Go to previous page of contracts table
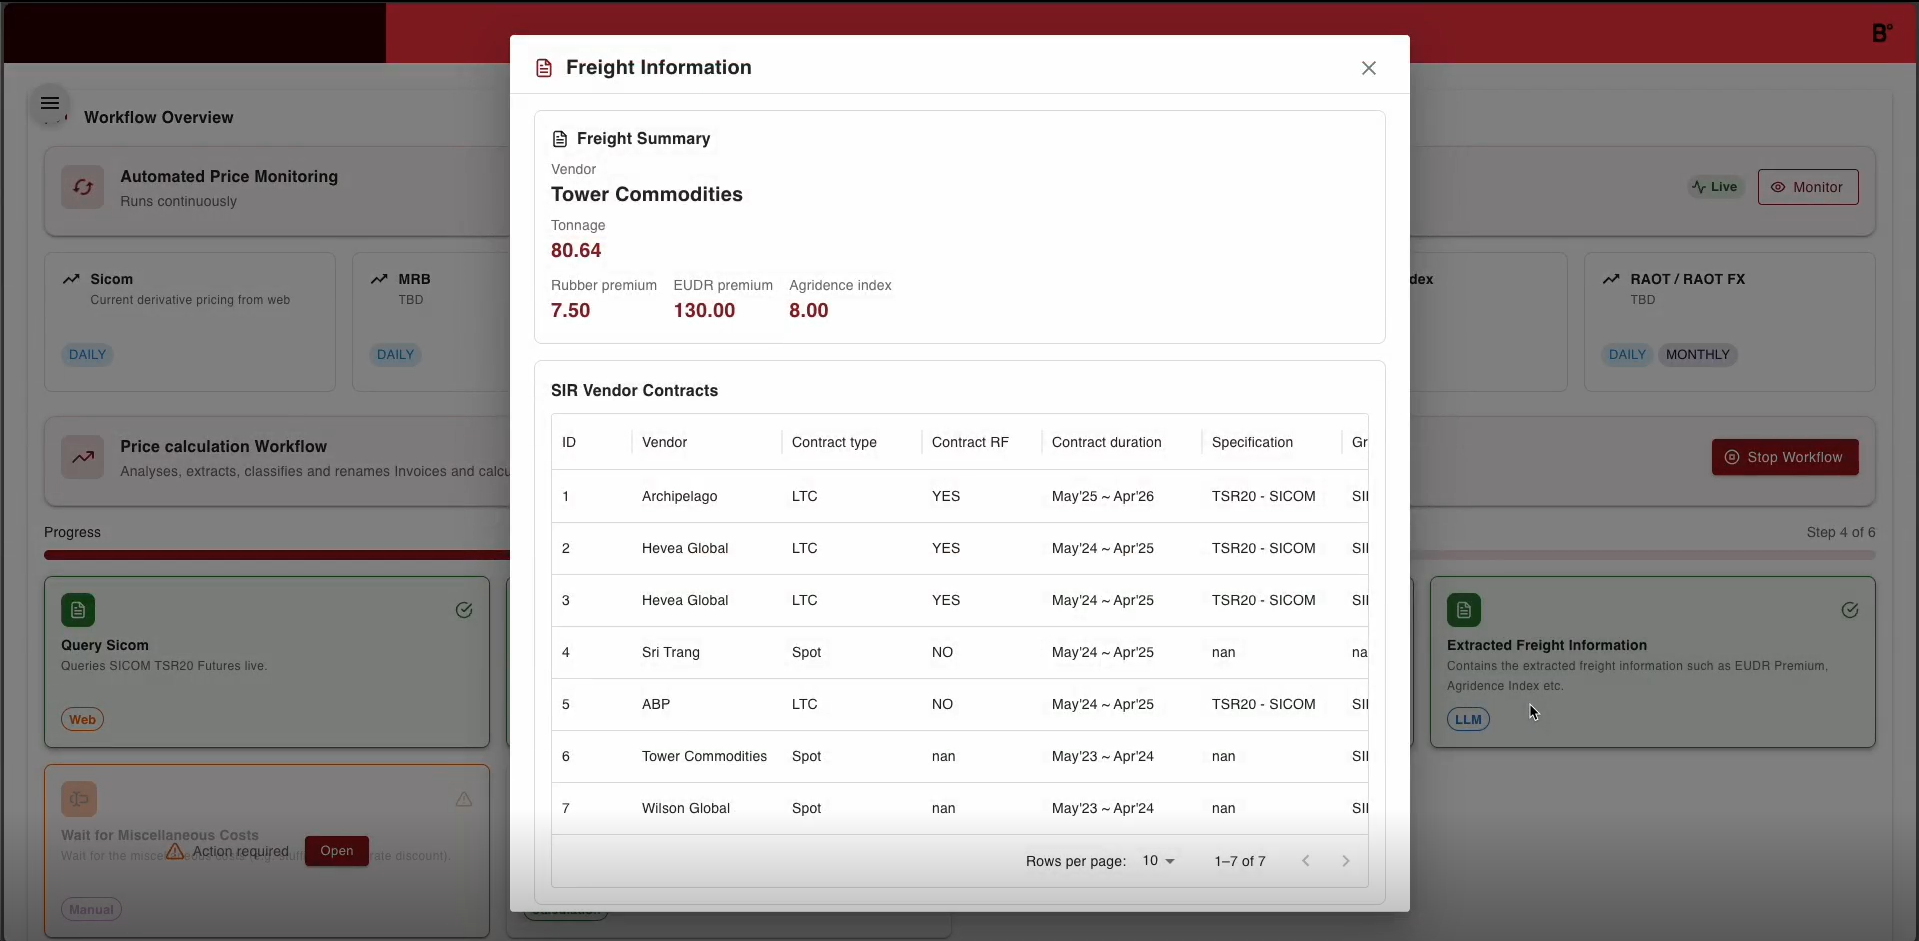 click(1306, 861)
